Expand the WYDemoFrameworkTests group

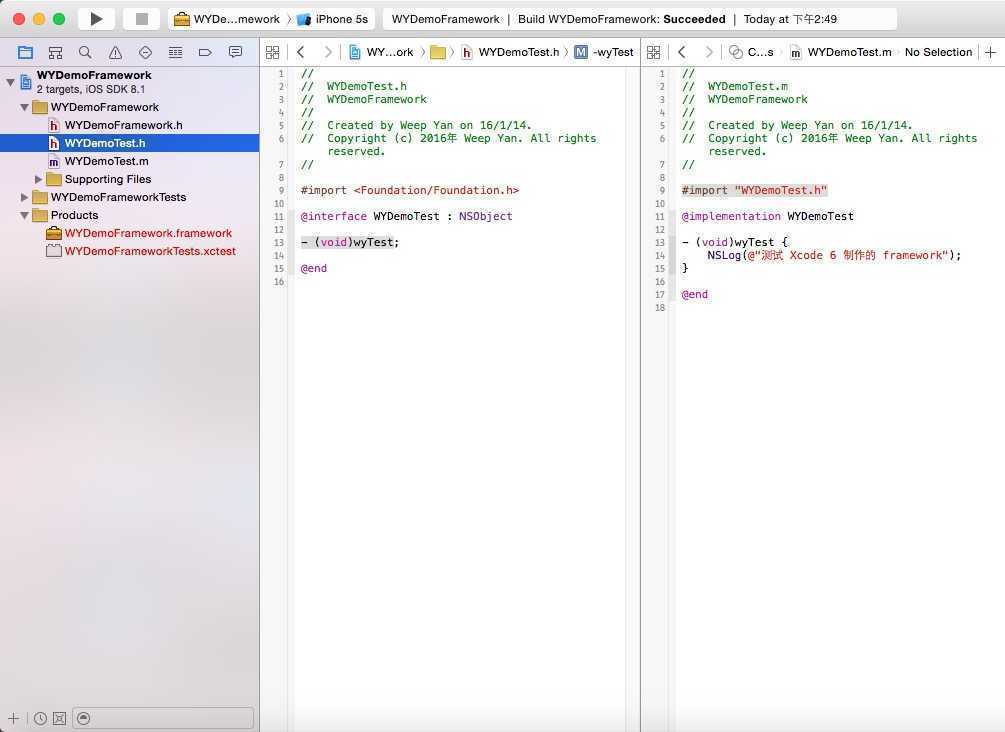(24, 197)
